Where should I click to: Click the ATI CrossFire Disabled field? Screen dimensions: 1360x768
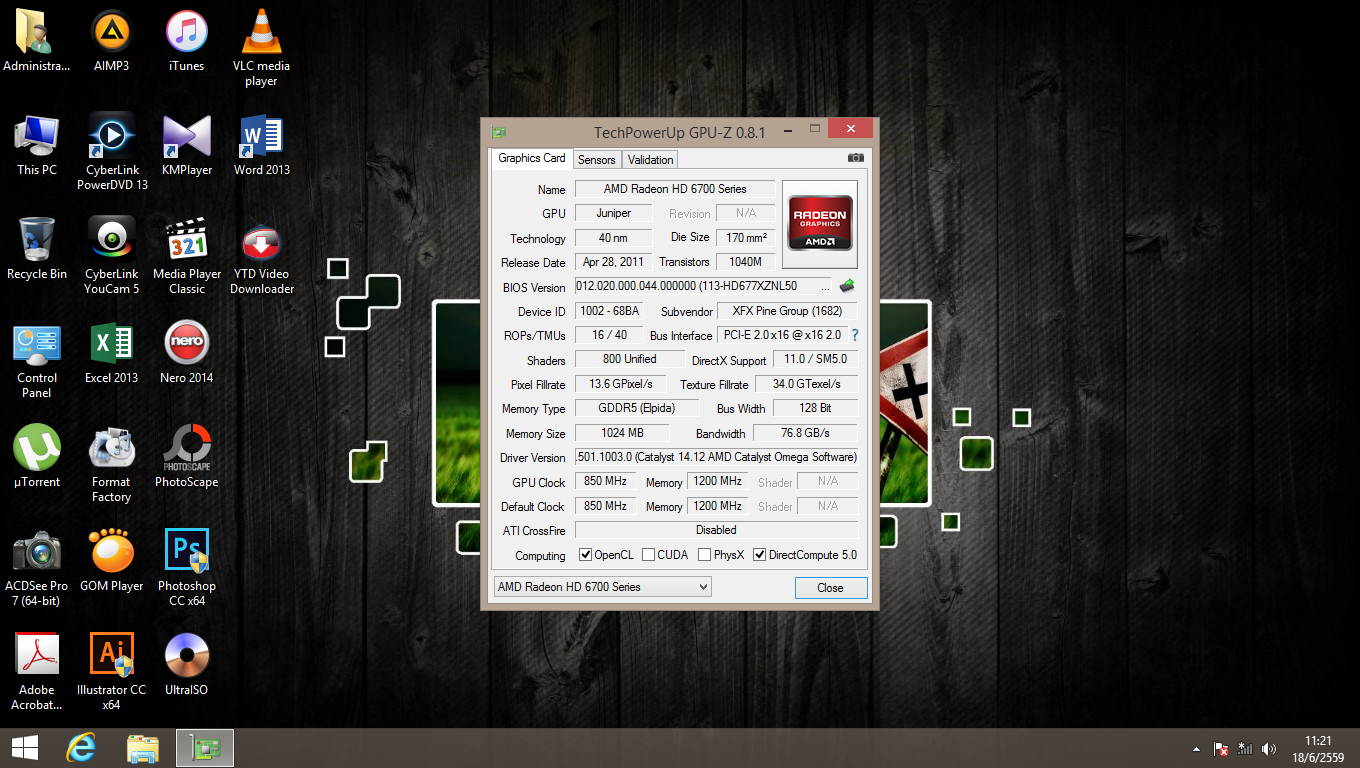(716, 530)
